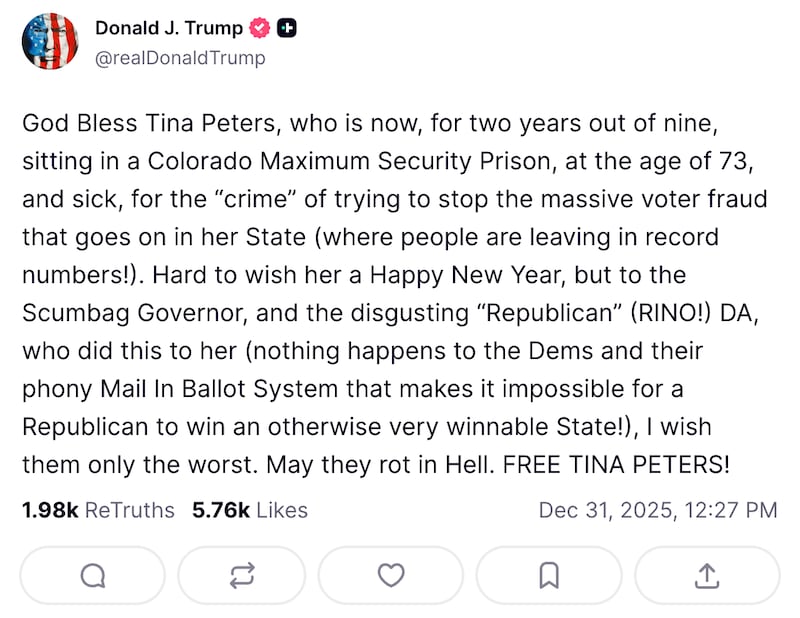Screen dimensions: 800x618
Task: Toggle the like on this Truth
Action: [x=391, y=575]
